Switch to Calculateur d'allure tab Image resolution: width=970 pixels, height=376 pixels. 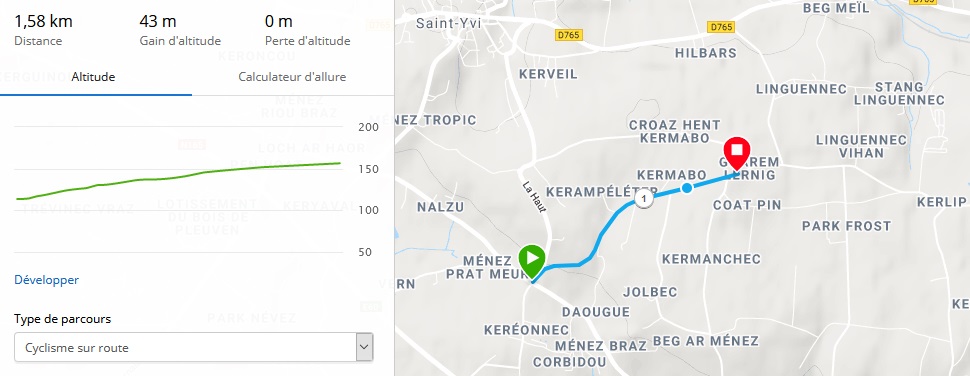click(292, 77)
